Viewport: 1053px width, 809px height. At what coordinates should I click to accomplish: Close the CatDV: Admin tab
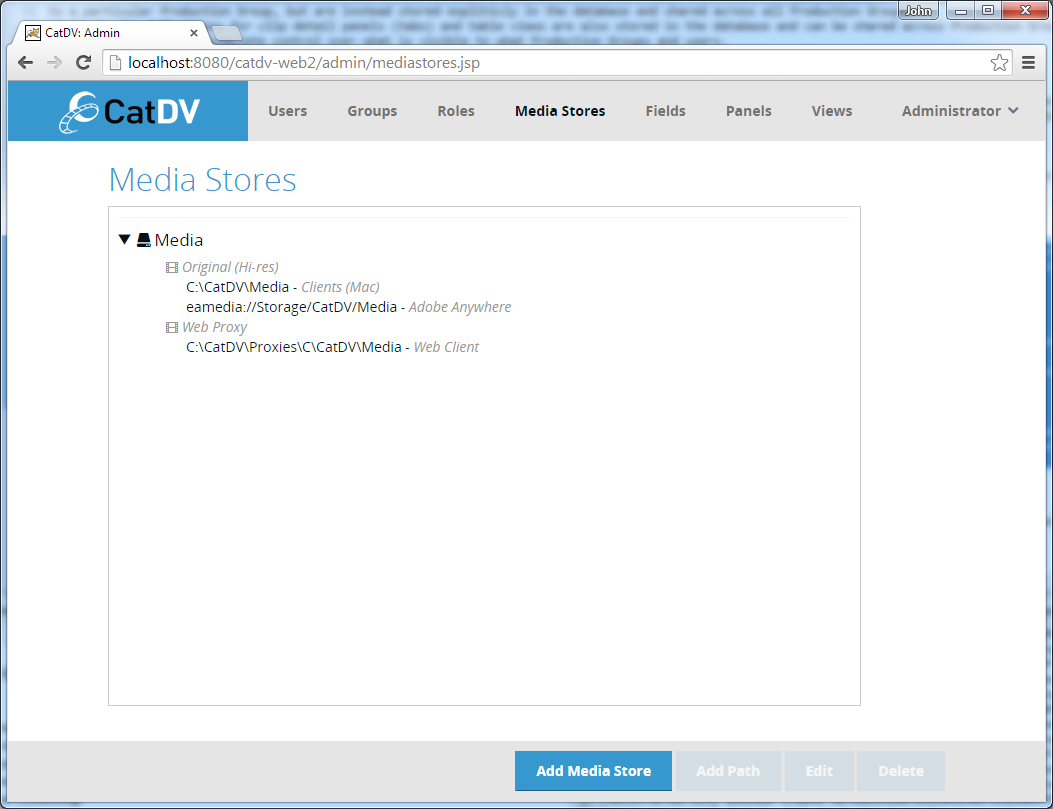point(193,32)
